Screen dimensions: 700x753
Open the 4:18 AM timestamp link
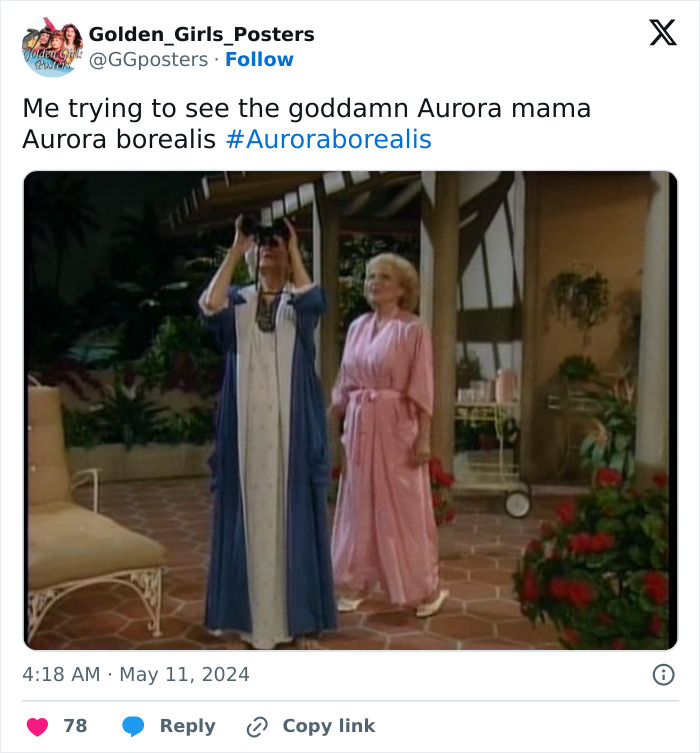click(x=61, y=674)
